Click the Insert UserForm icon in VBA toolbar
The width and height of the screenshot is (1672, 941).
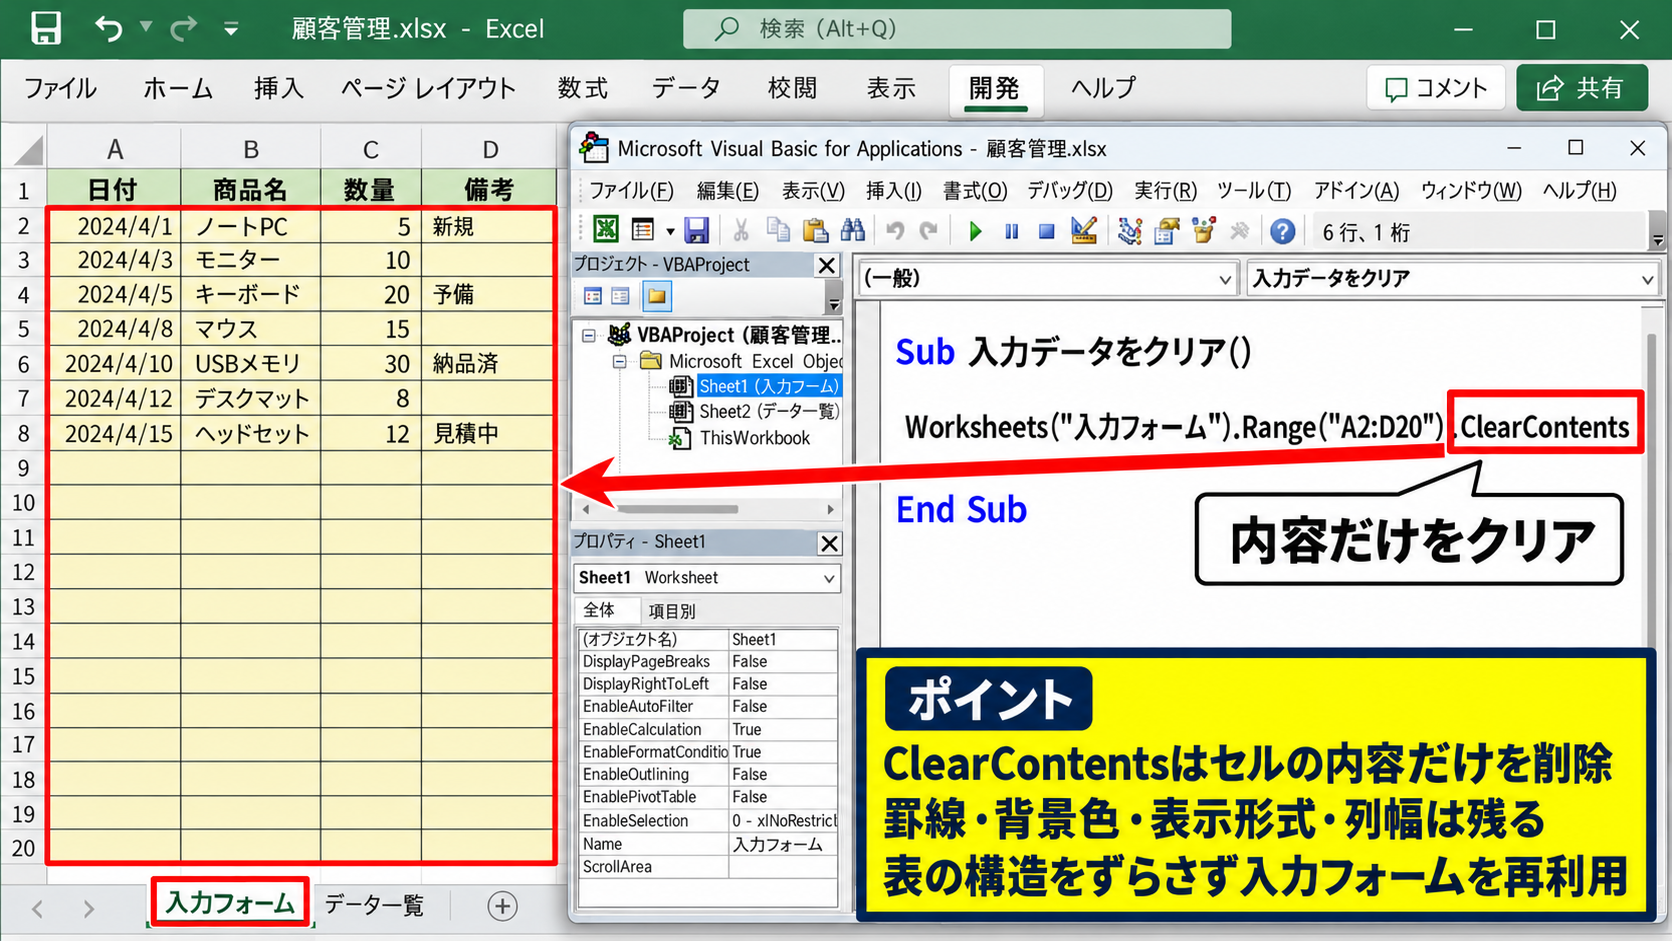pos(643,231)
